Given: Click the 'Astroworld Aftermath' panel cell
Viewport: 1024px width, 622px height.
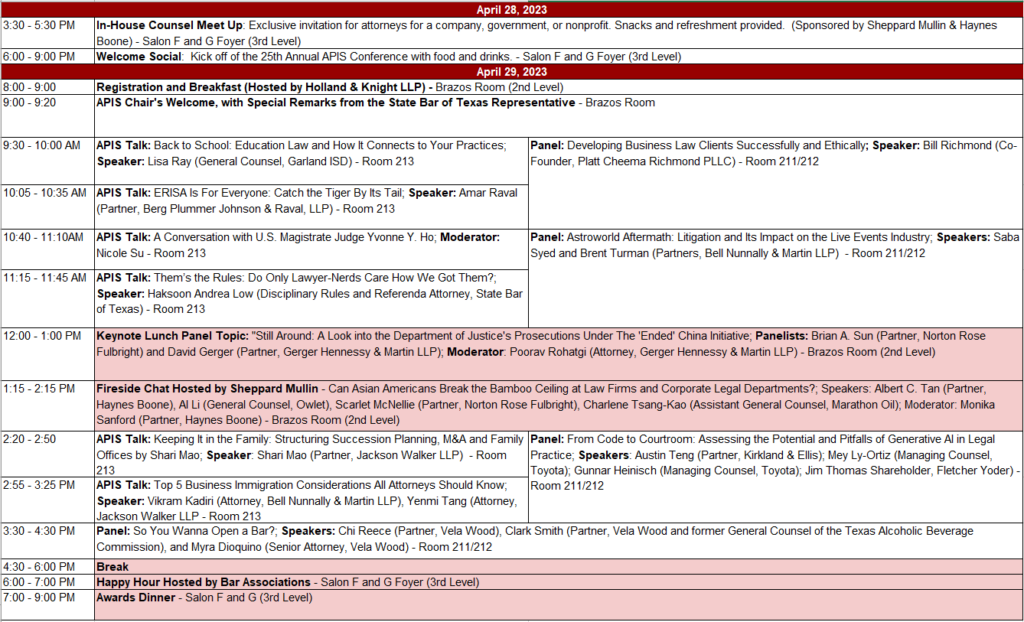Looking at the screenshot, I should point(776,278).
